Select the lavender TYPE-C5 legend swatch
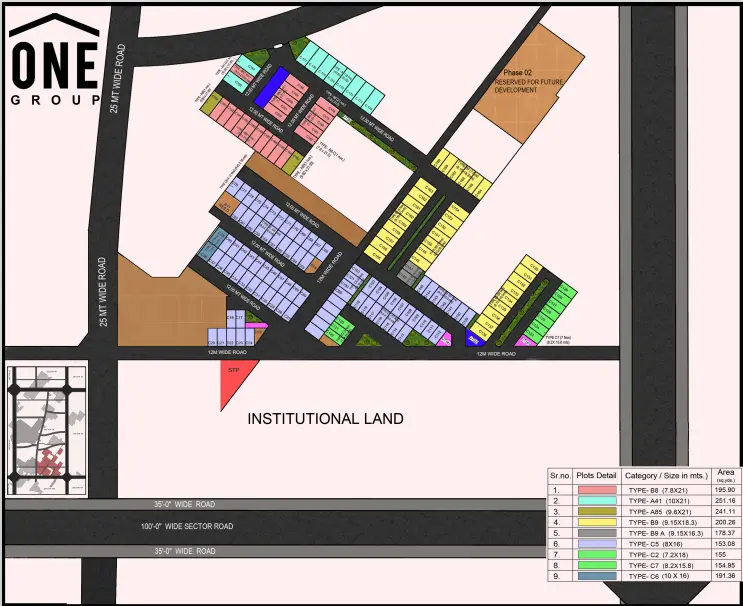743x606 pixels. (x=597, y=546)
